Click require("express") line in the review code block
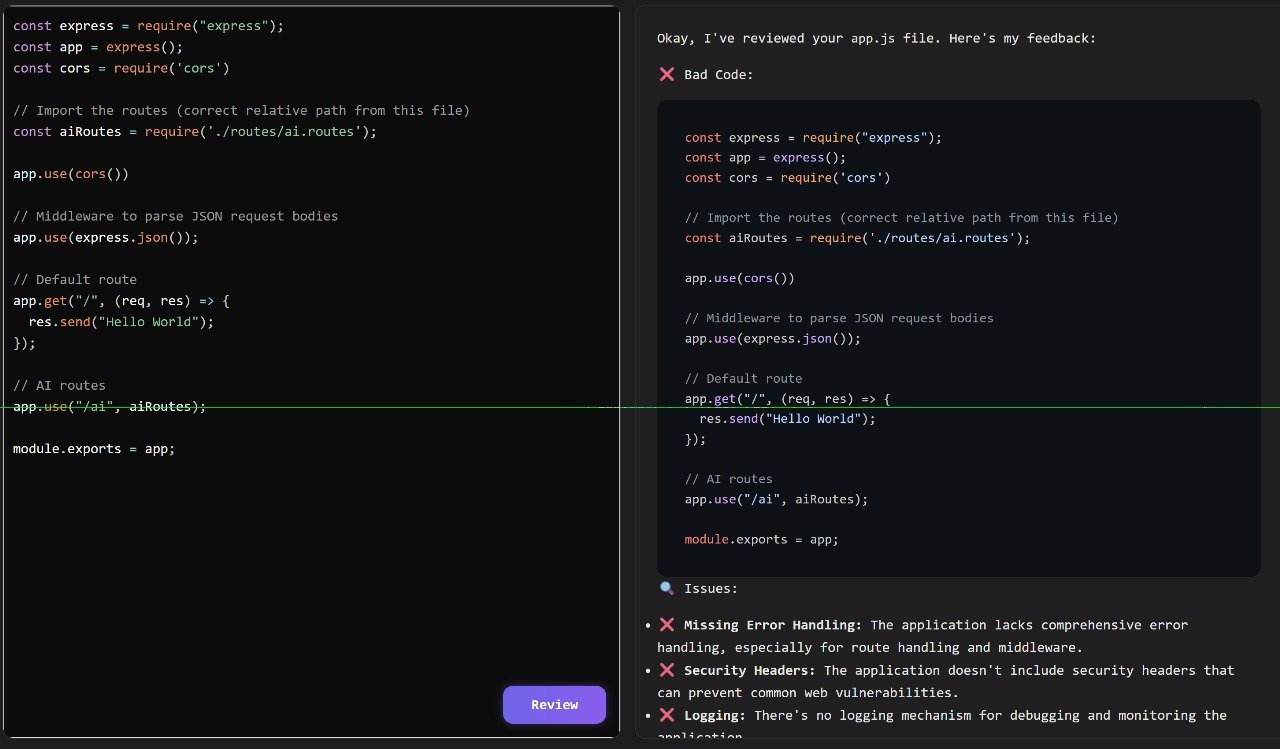The width and height of the screenshot is (1280, 749). 814,137
